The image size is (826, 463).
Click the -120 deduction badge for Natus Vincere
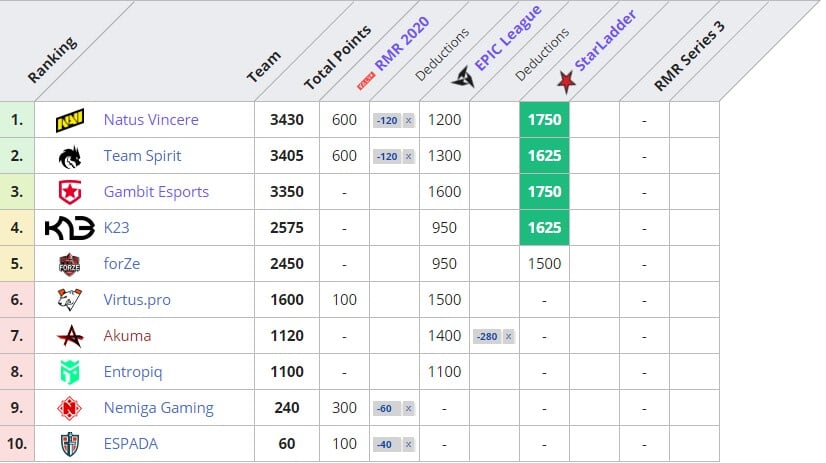[x=387, y=121]
